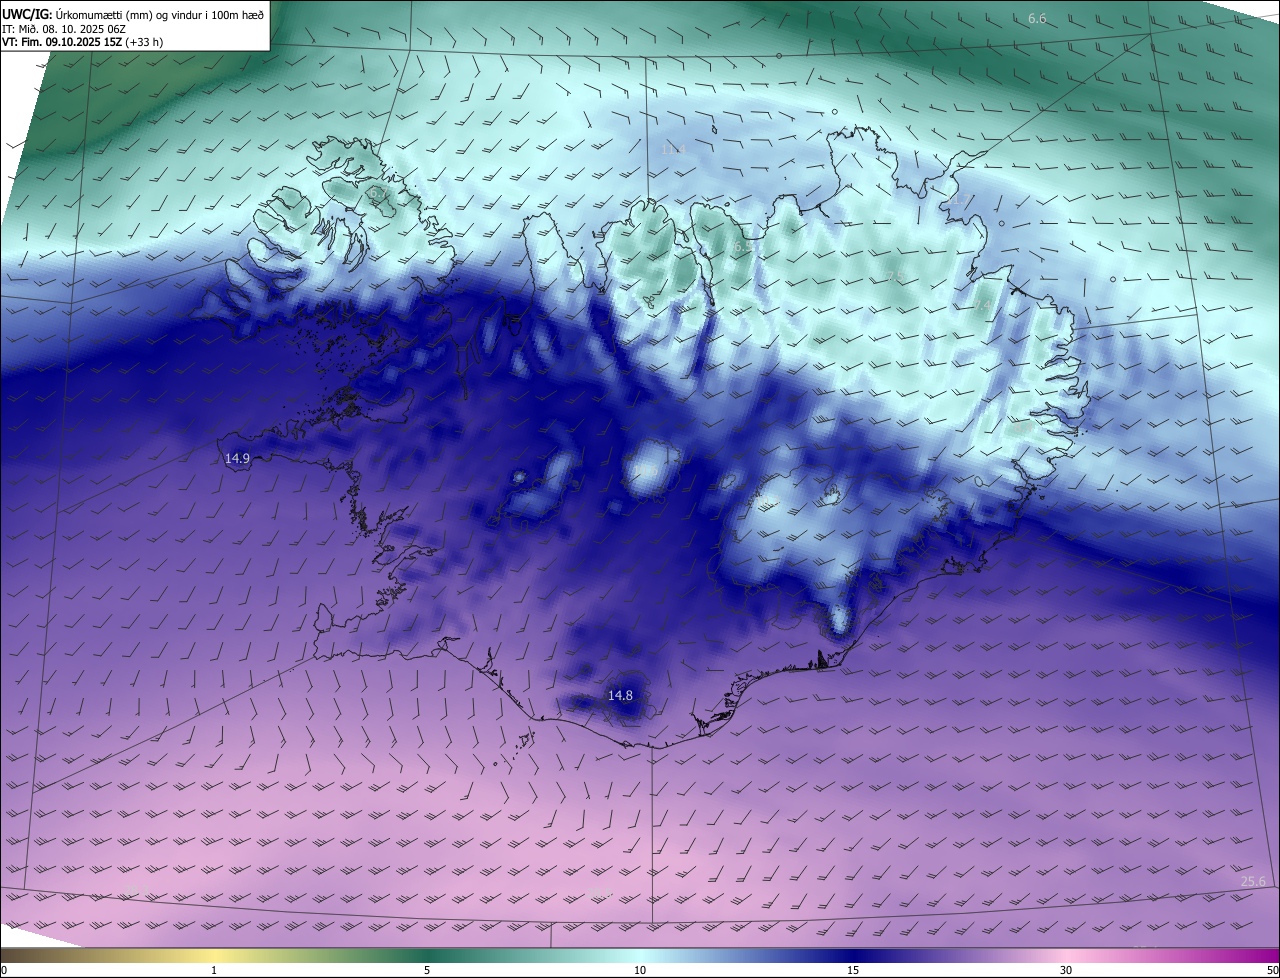Click the '6.6' value label in the top-right corner

(1037, 19)
